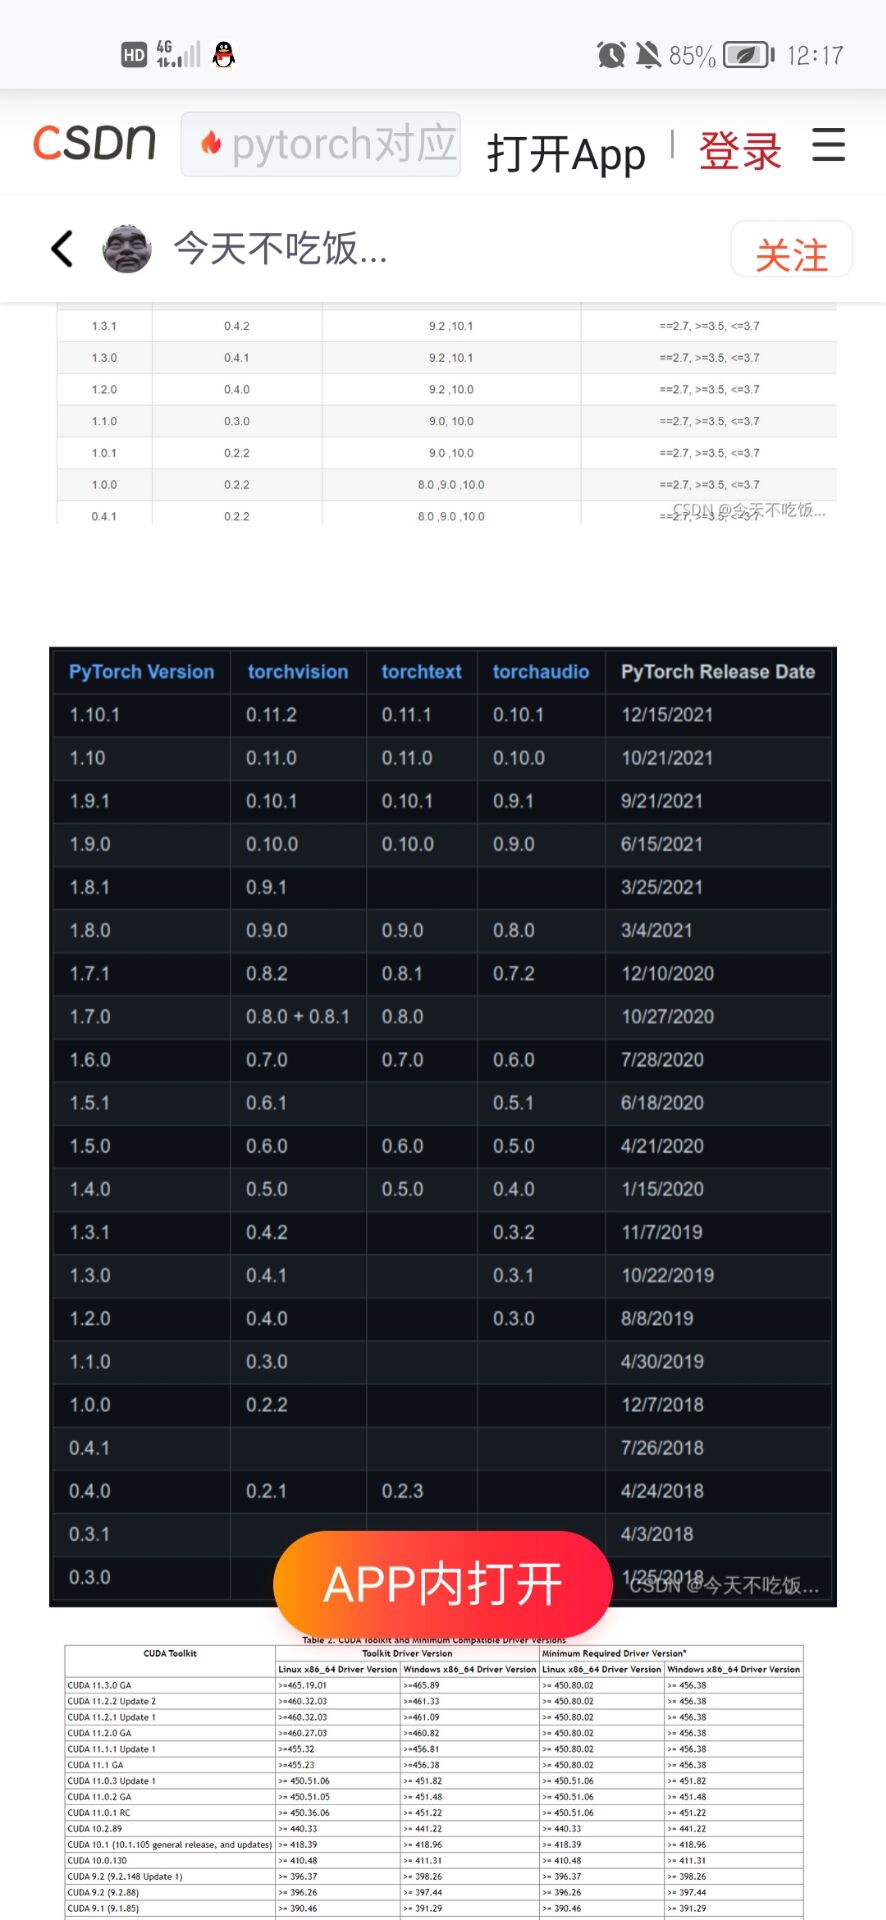Click the pytorch对应 search field
Screen dimensions: 886x1920
click(321, 144)
